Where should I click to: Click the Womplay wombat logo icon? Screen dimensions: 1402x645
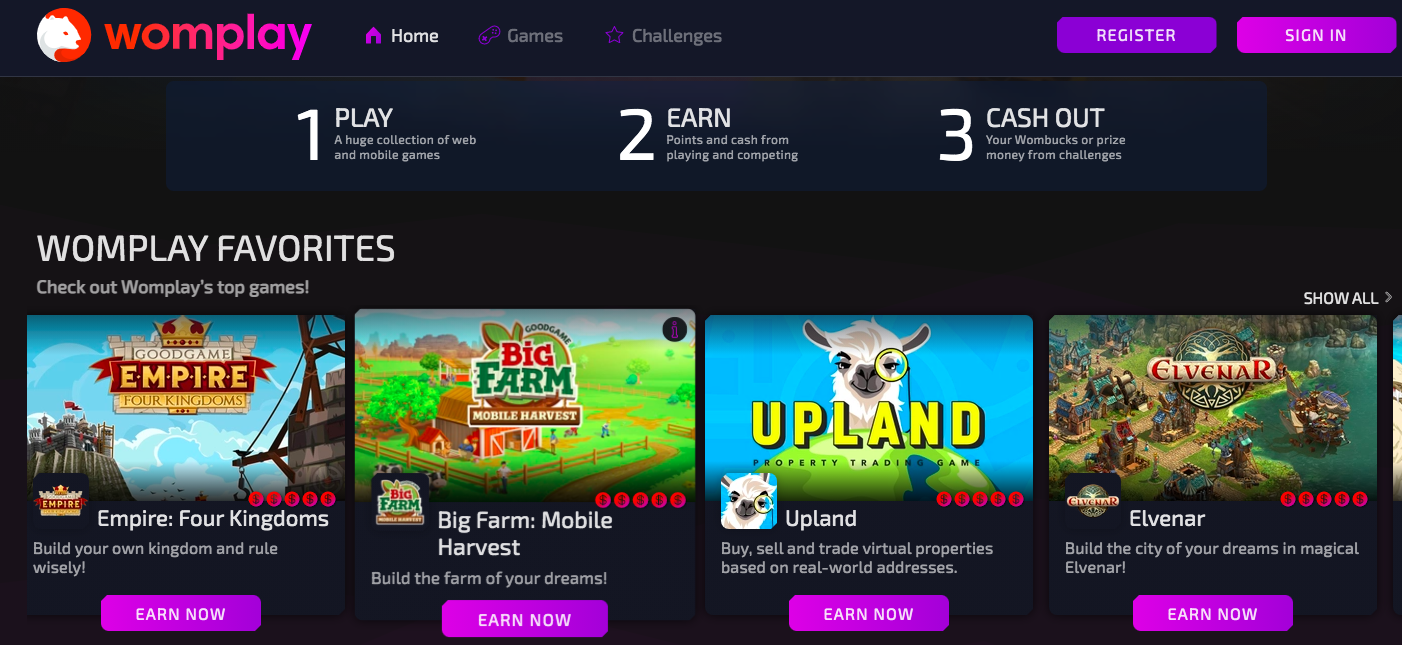click(x=64, y=36)
